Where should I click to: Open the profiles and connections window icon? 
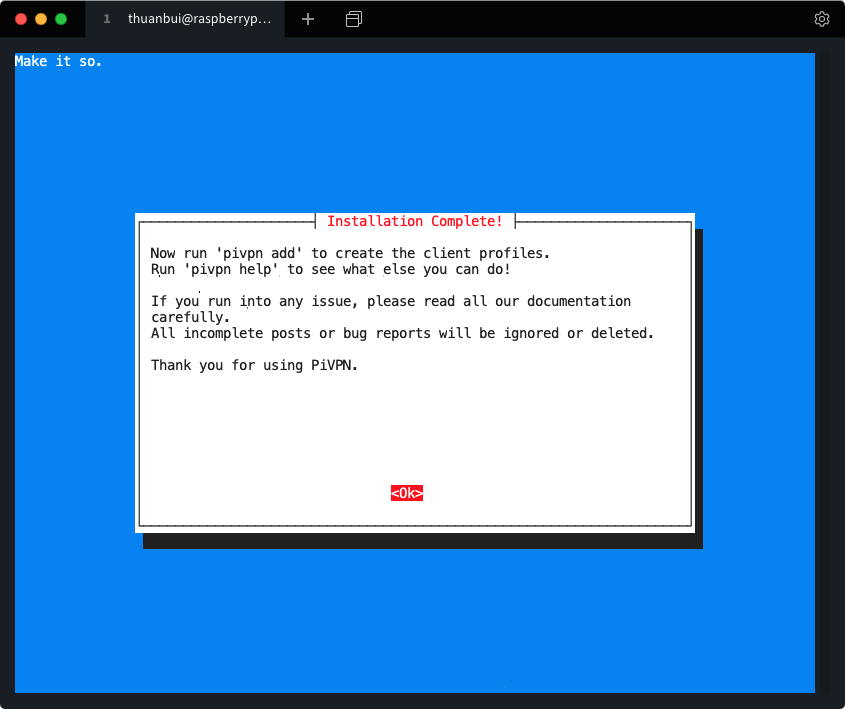tap(353, 19)
